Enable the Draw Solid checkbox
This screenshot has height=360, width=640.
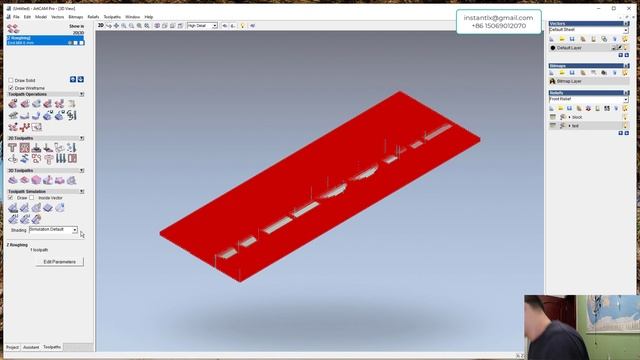[x=11, y=80]
